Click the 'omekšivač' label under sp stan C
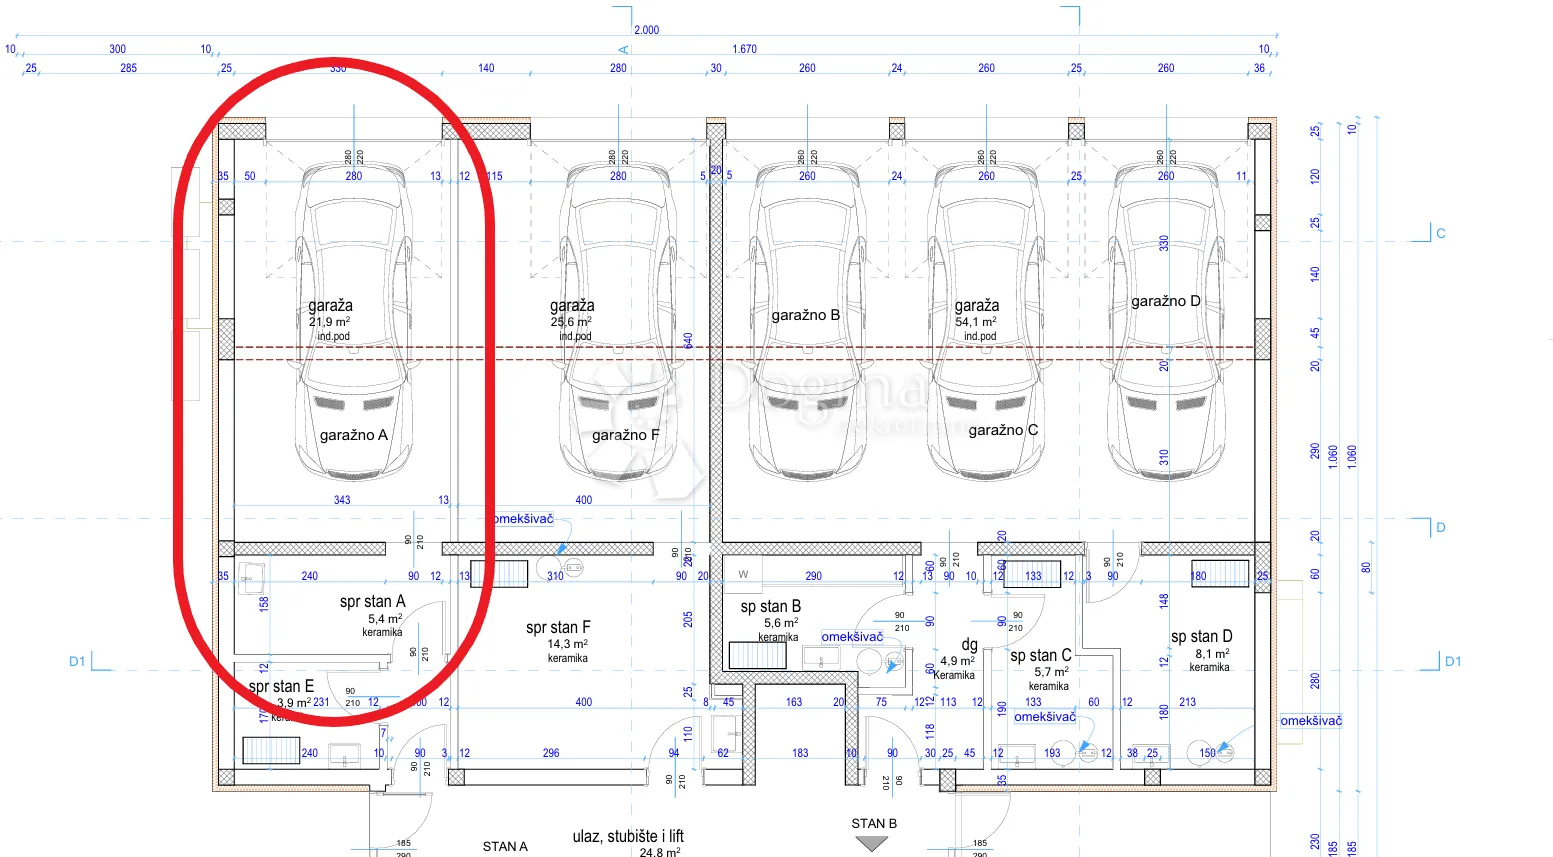Viewport: 1553px width, 857px height. [x=1045, y=717]
